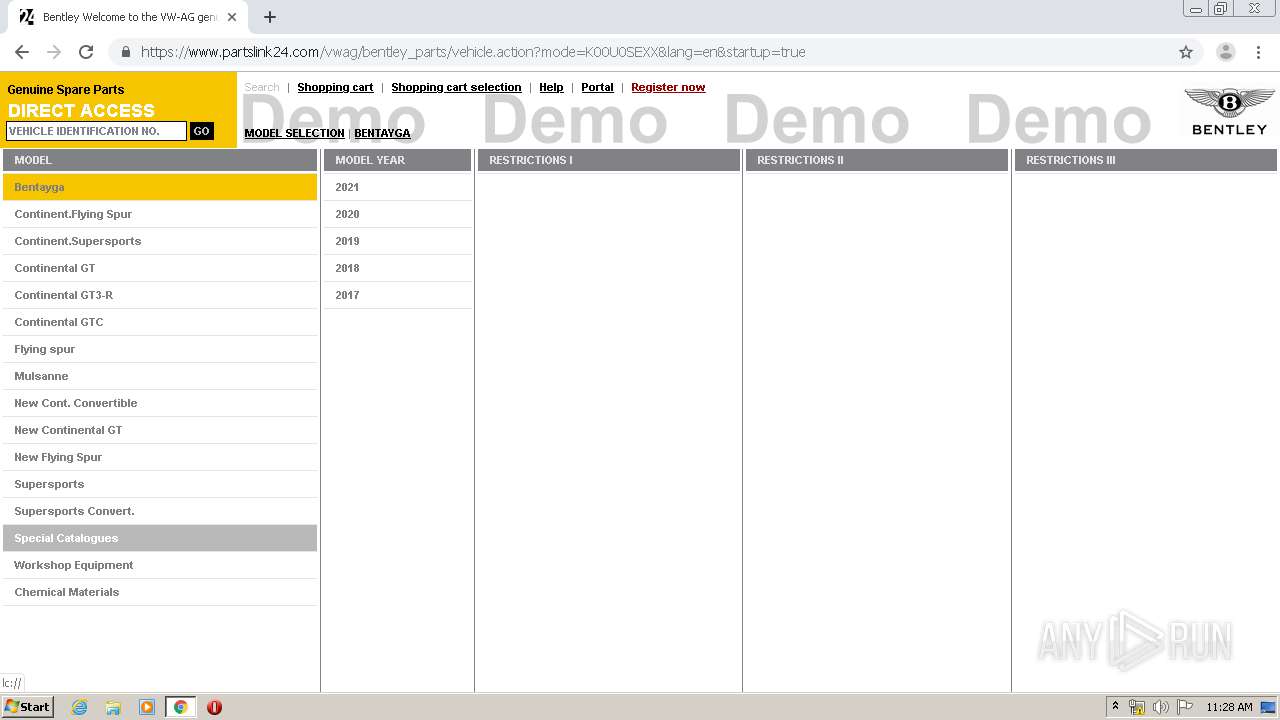The image size is (1280, 720).
Task: Launch Internet Explorer from the taskbar
Action: (x=79, y=707)
